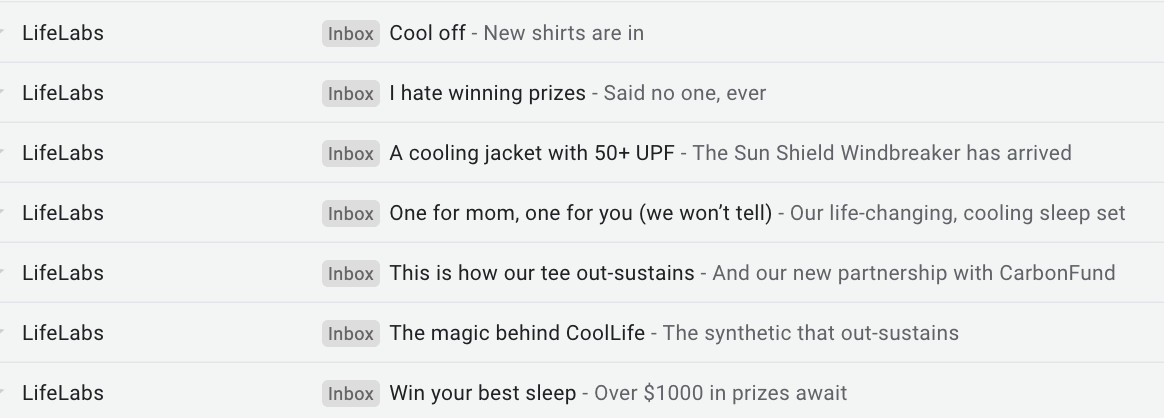This screenshot has height=418, width=1164.
Task: Click Inbox label beside "Win your best sleep"
Action: point(350,394)
